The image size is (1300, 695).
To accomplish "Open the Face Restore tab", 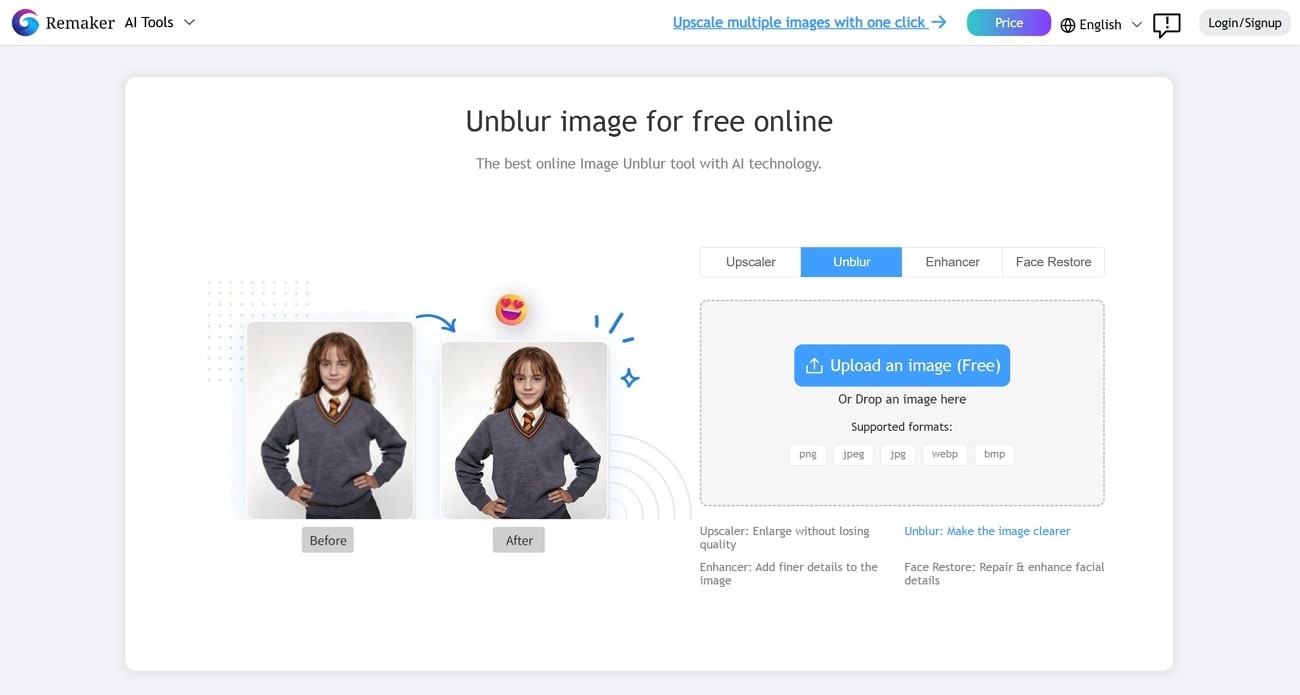I will click(x=1053, y=262).
